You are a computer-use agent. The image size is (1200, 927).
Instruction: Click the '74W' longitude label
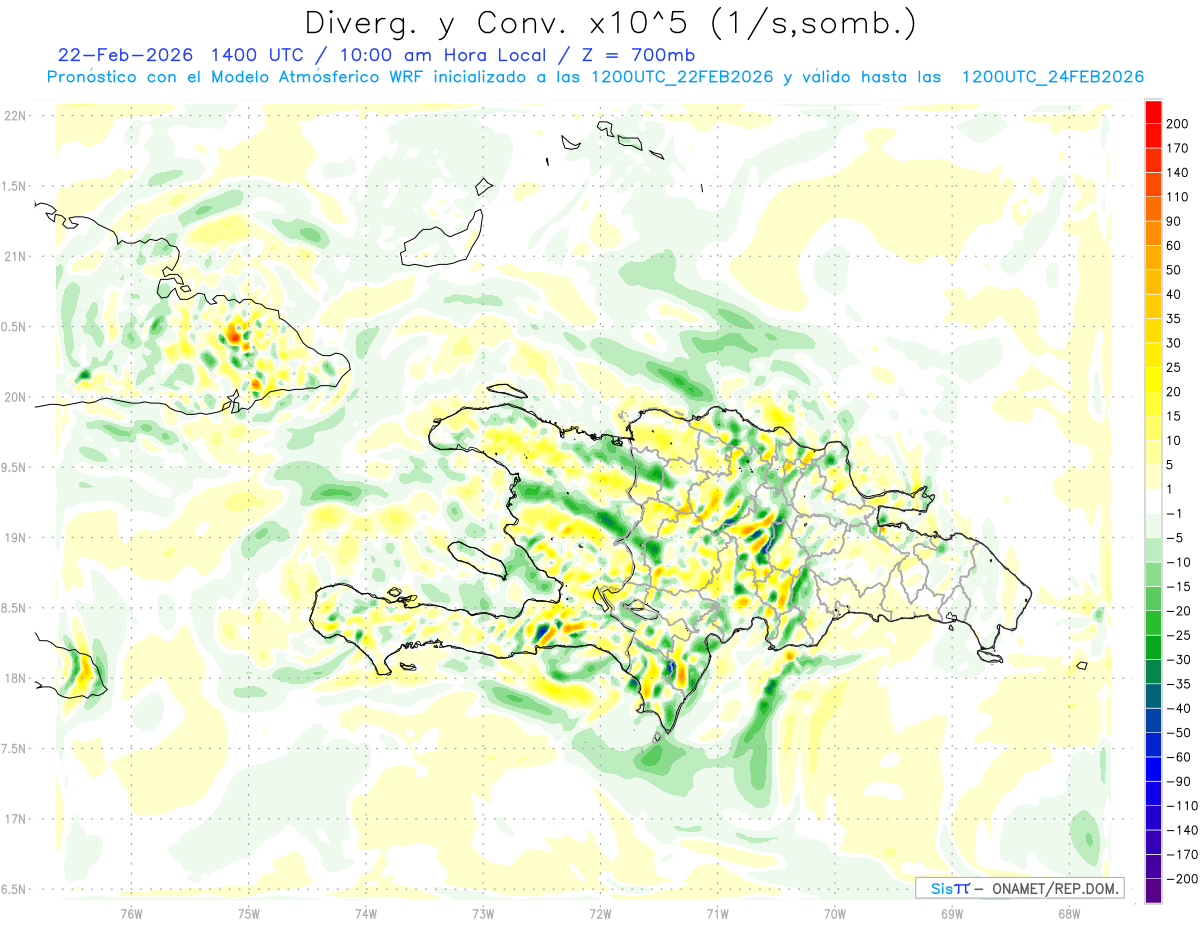coord(366,912)
